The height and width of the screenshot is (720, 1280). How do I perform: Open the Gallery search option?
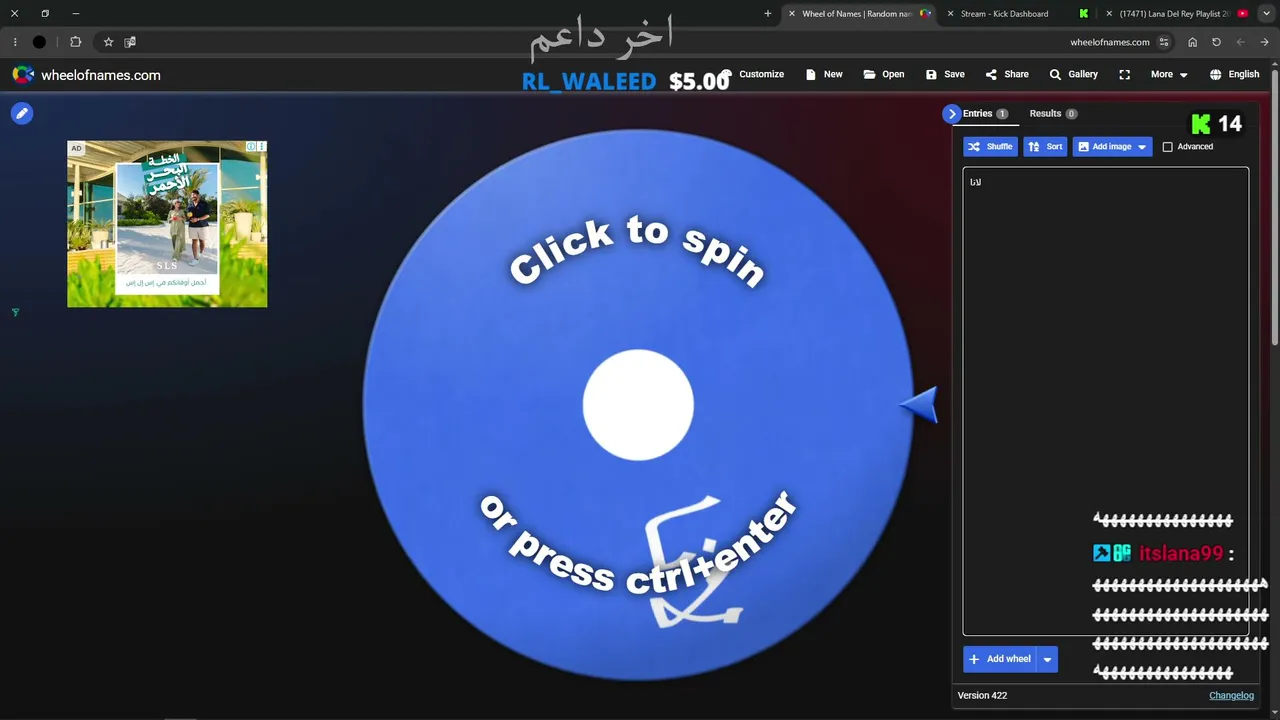point(1073,74)
